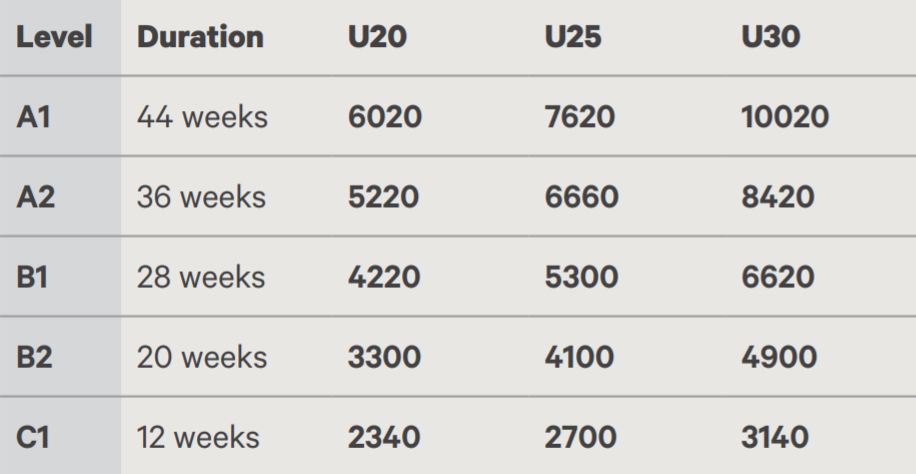Select the U20 column header
Viewport: 916px width, 474px height.
tap(377, 37)
